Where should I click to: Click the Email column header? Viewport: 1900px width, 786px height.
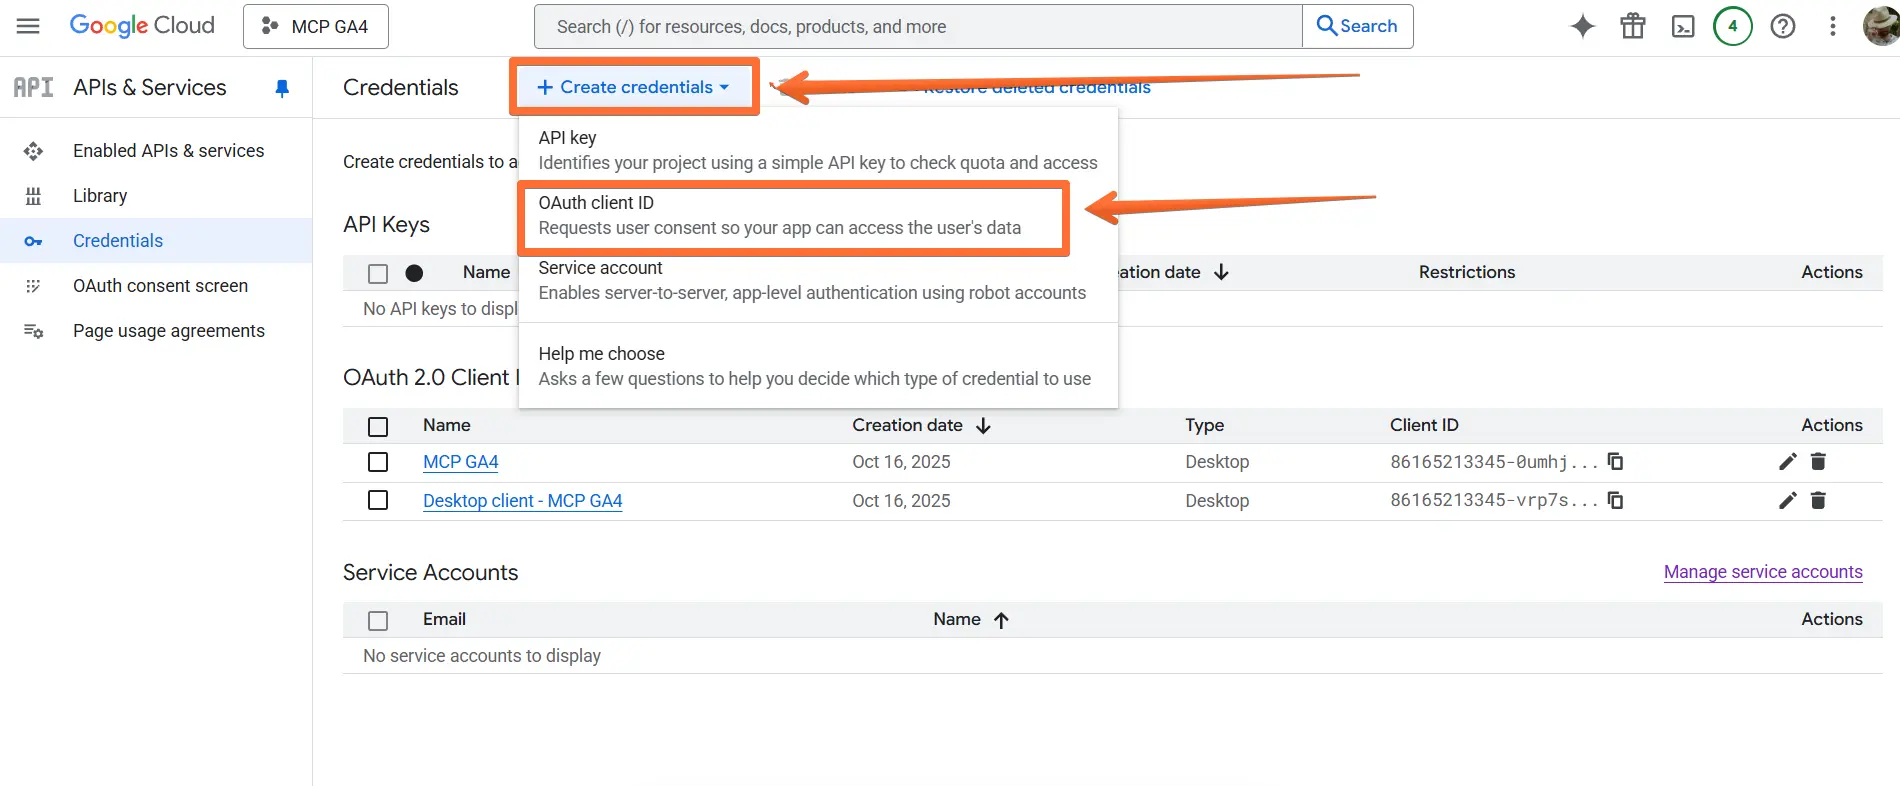tap(444, 619)
